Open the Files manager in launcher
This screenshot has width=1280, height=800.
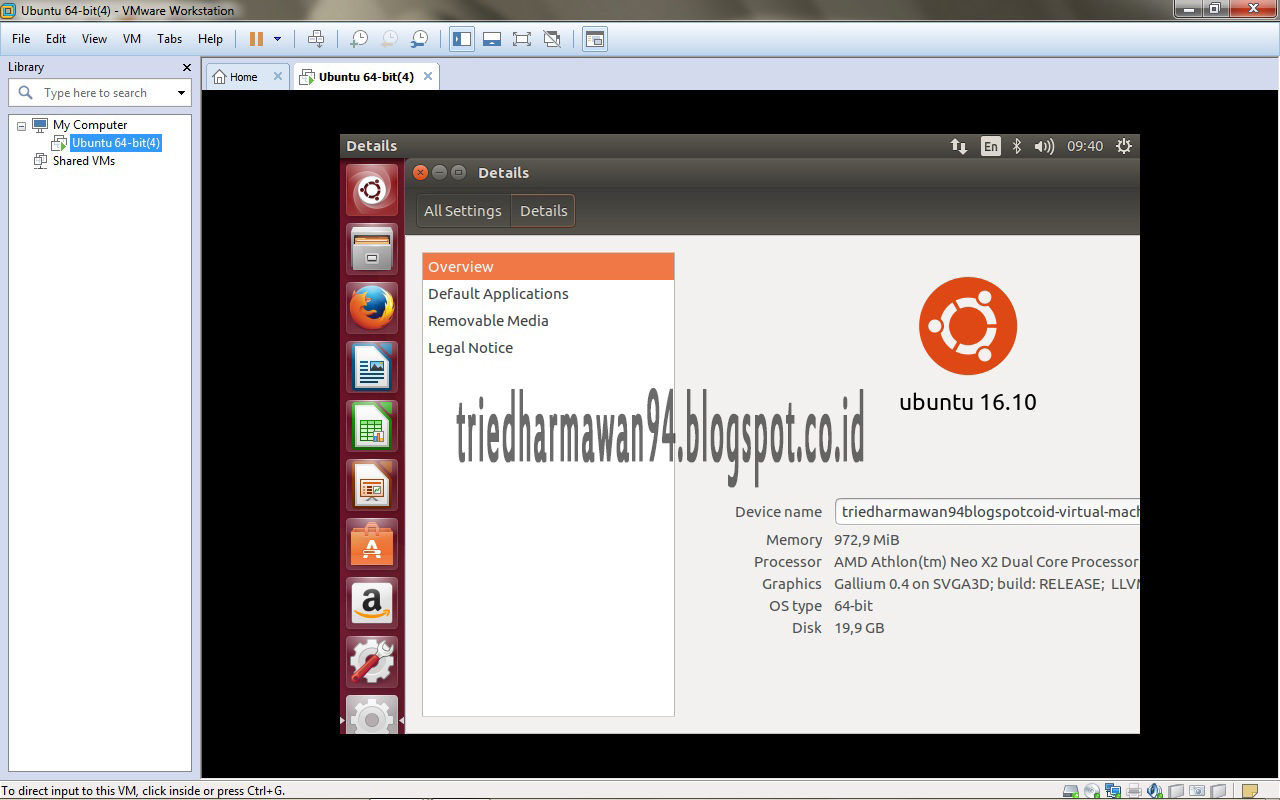pyautogui.click(x=372, y=249)
